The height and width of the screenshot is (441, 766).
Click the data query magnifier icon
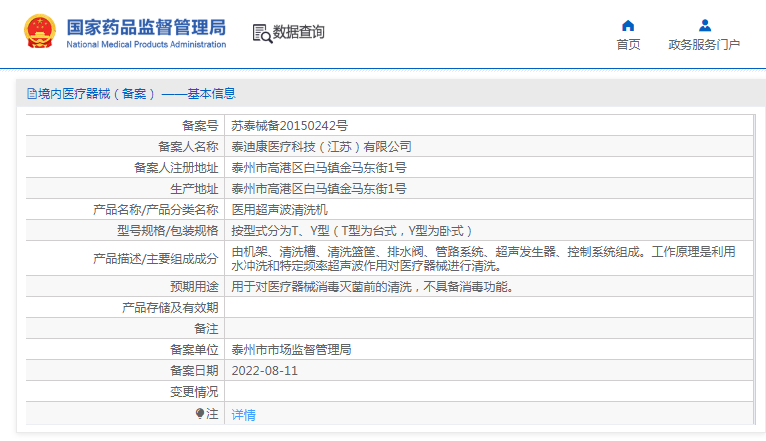[262, 33]
